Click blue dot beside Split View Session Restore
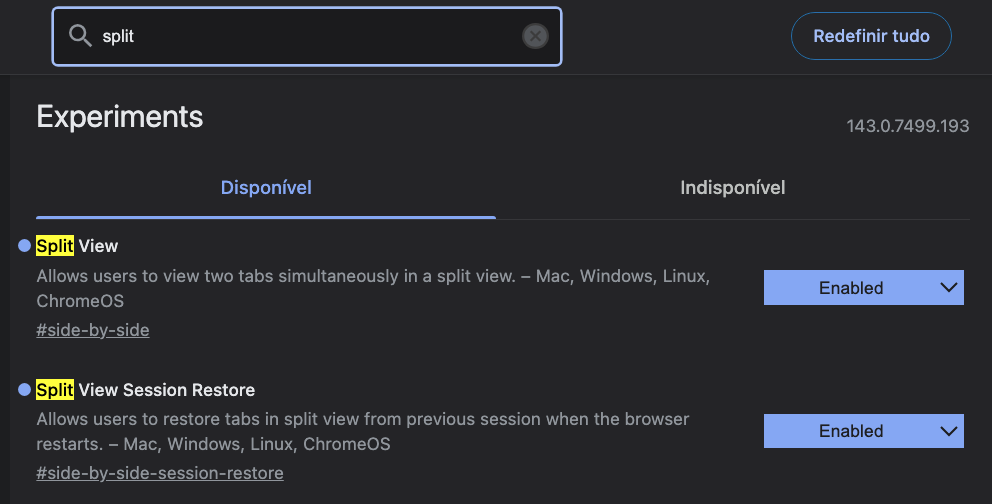This screenshot has height=504, width=992. 25,390
